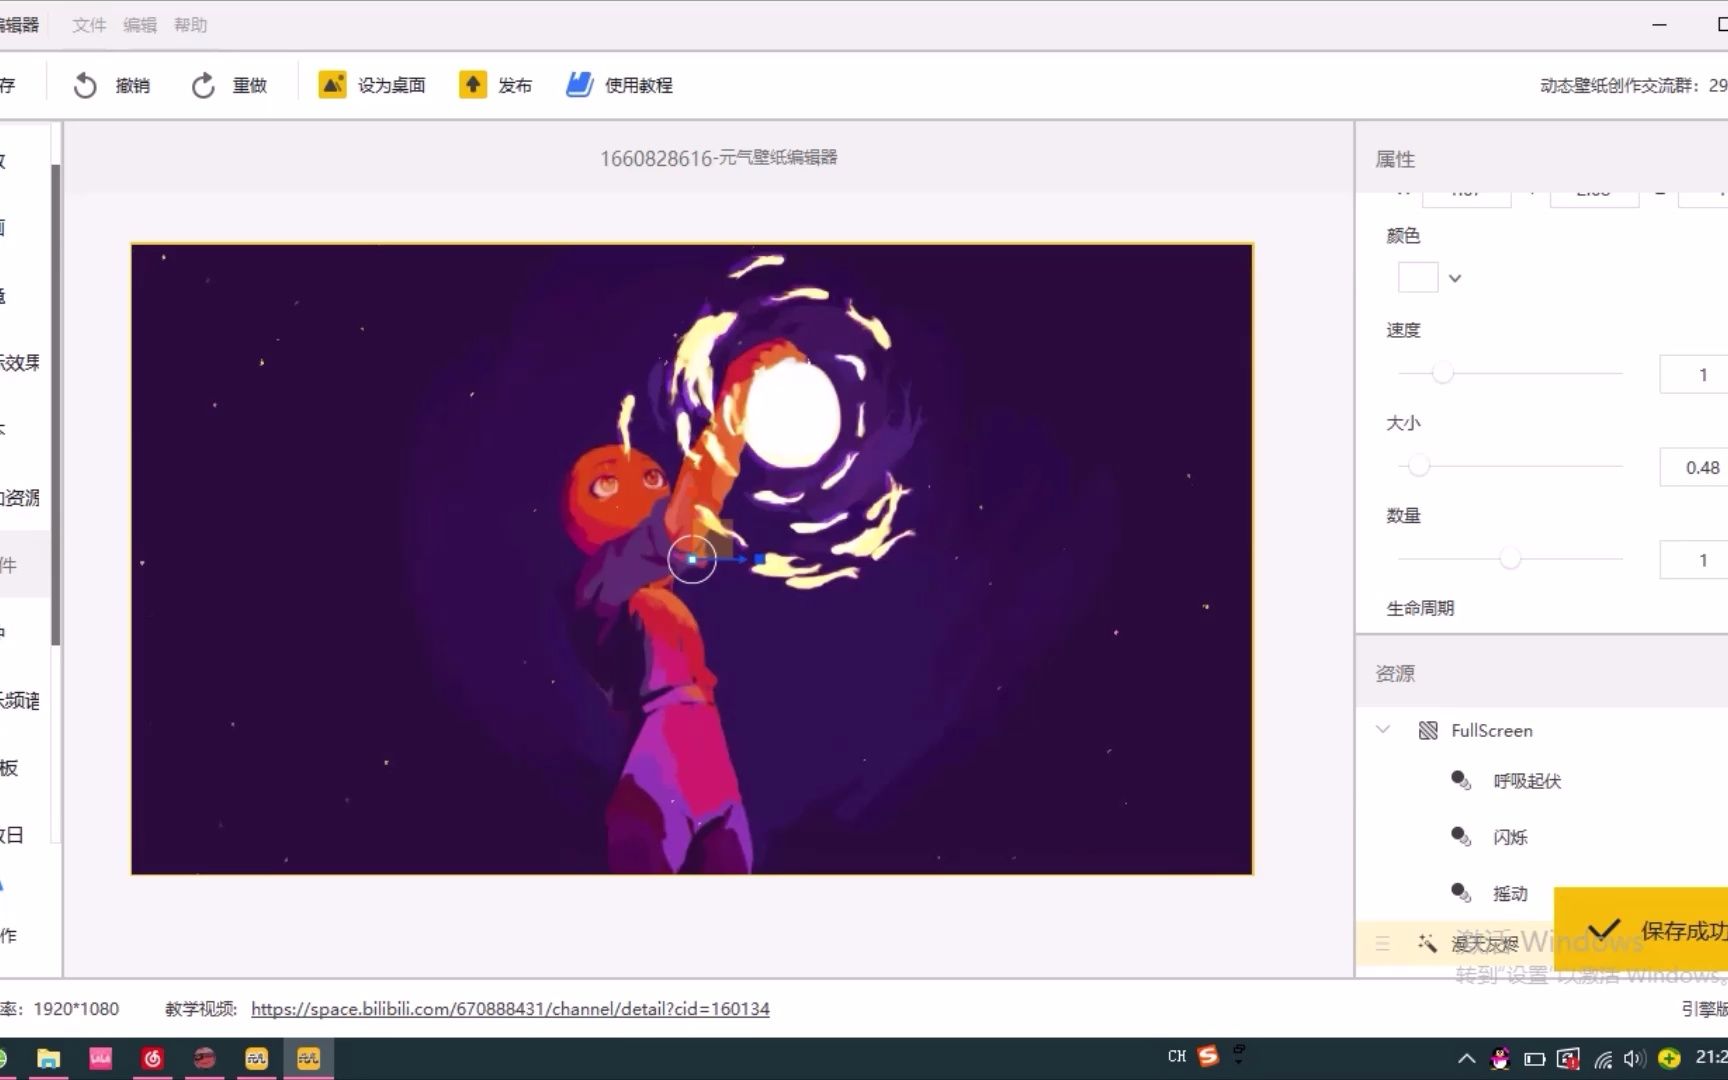Click the Sogou input method S icon
The width and height of the screenshot is (1728, 1080).
coord(1208,1056)
